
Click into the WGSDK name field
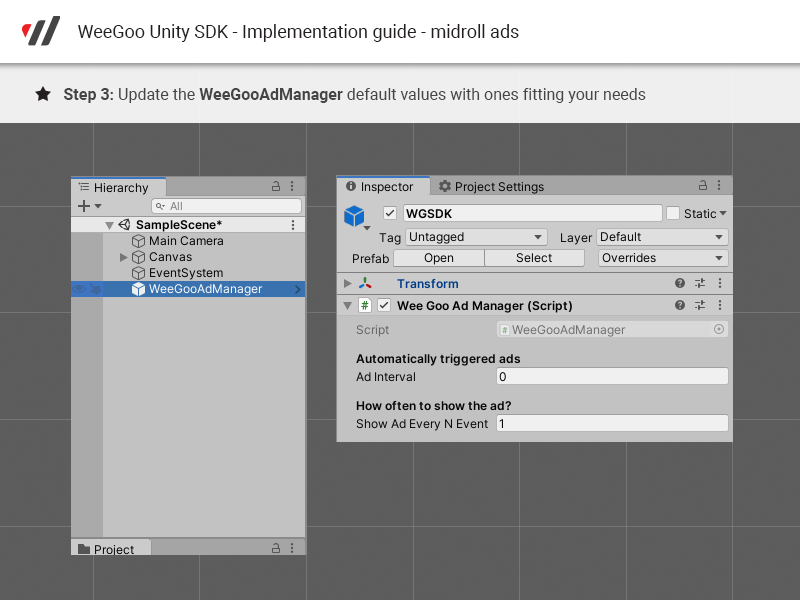533,213
